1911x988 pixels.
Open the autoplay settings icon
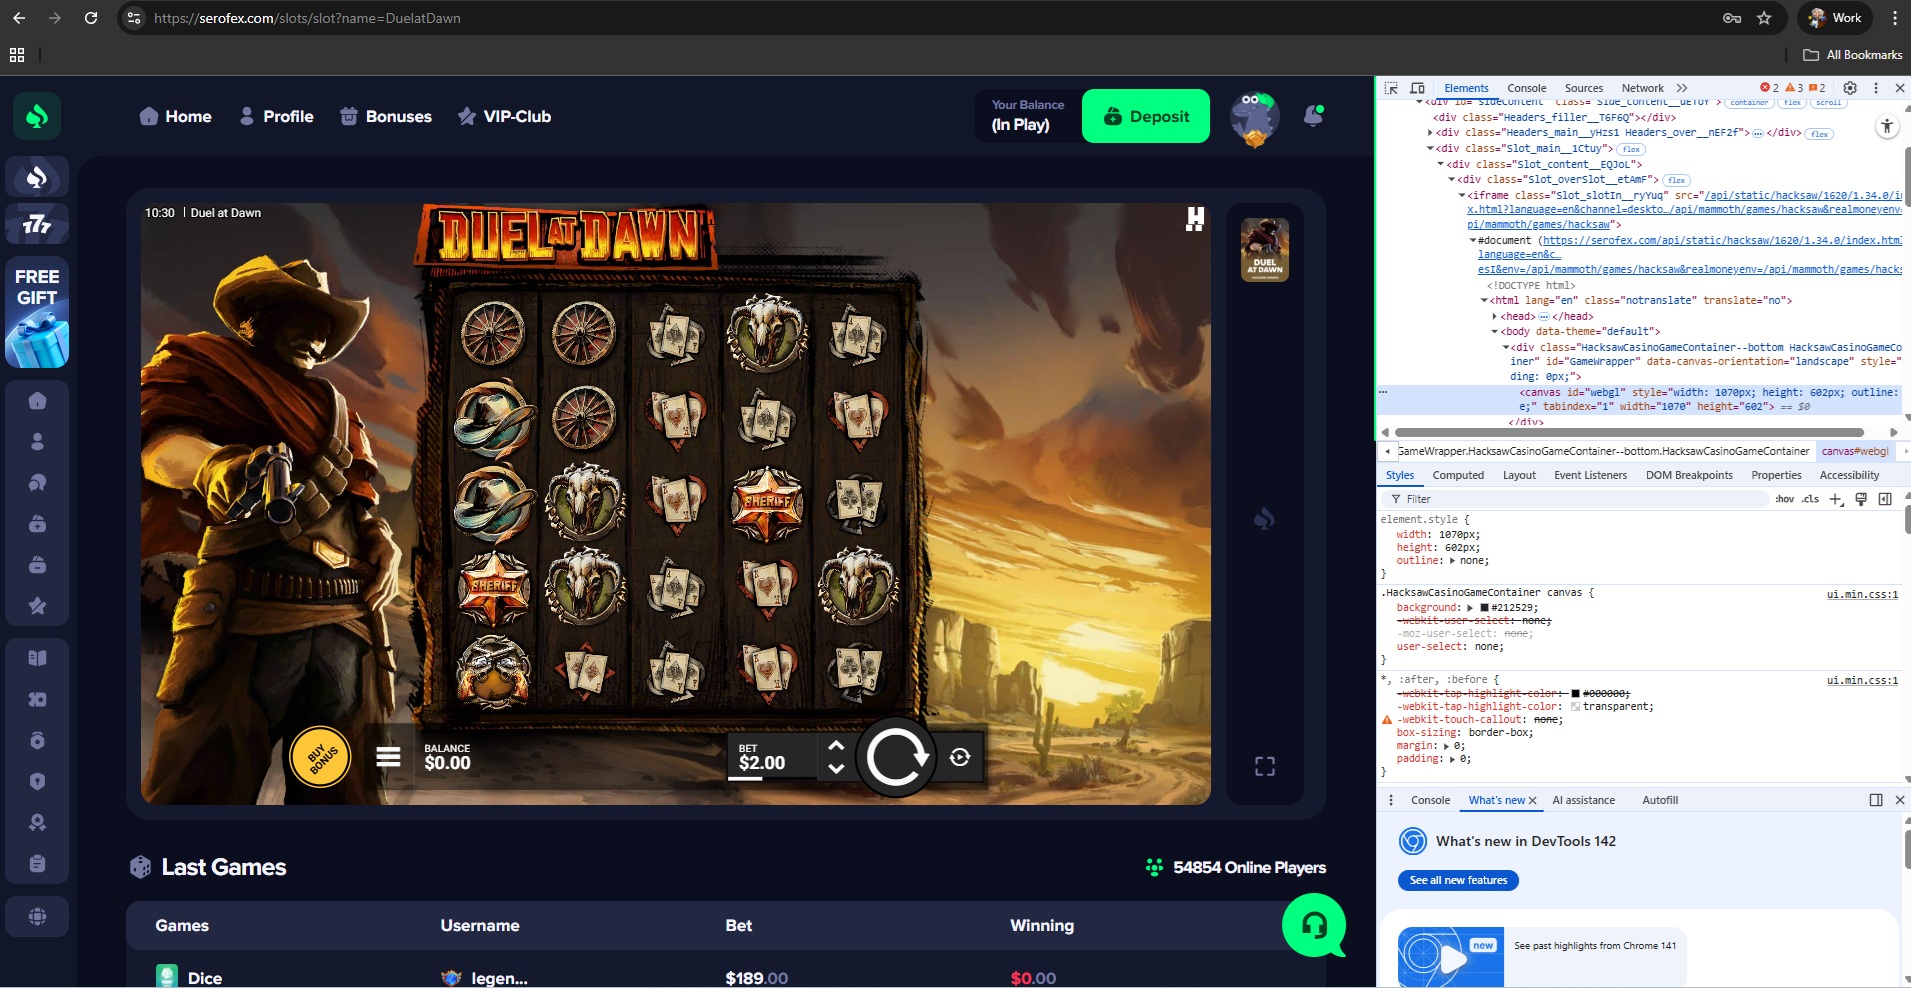960,758
